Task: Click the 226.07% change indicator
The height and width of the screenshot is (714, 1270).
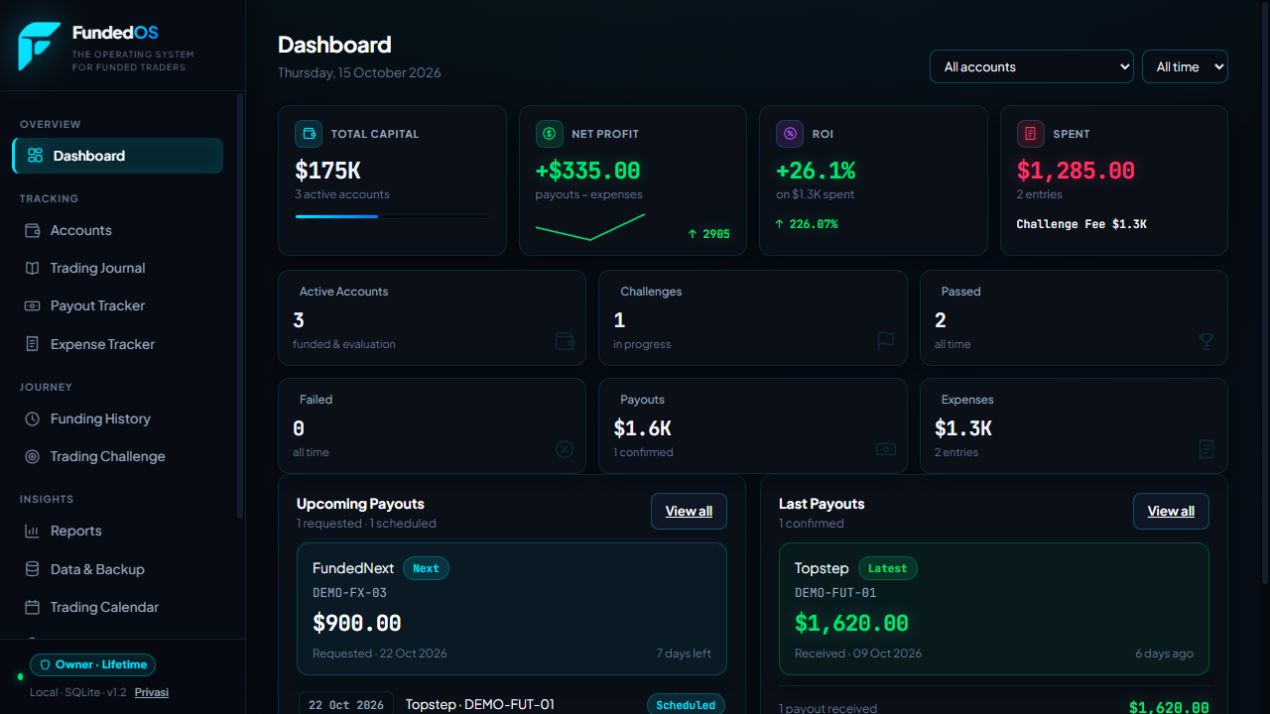Action: 807,224
